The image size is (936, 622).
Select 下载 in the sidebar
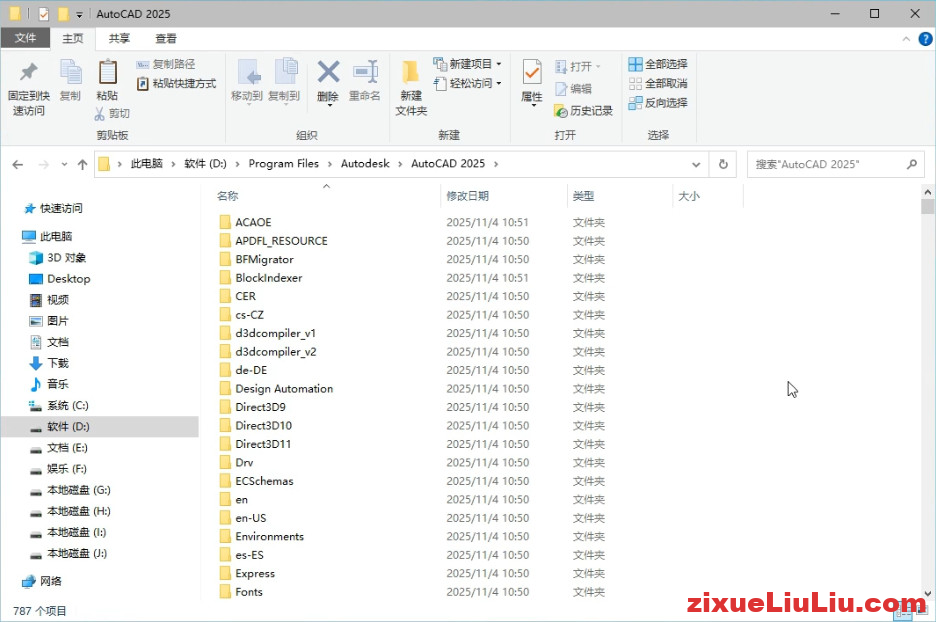pyautogui.click(x=56, y=363)
